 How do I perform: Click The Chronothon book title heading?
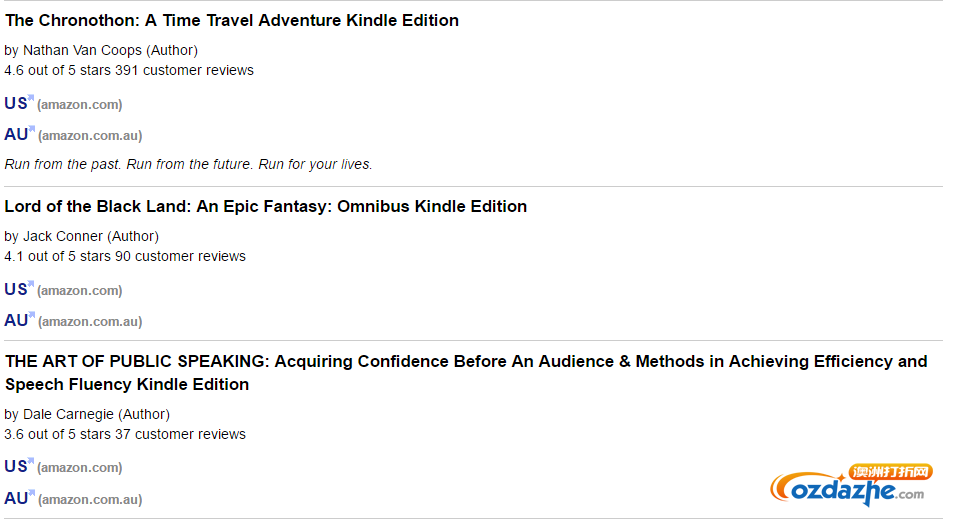point(232,20)
